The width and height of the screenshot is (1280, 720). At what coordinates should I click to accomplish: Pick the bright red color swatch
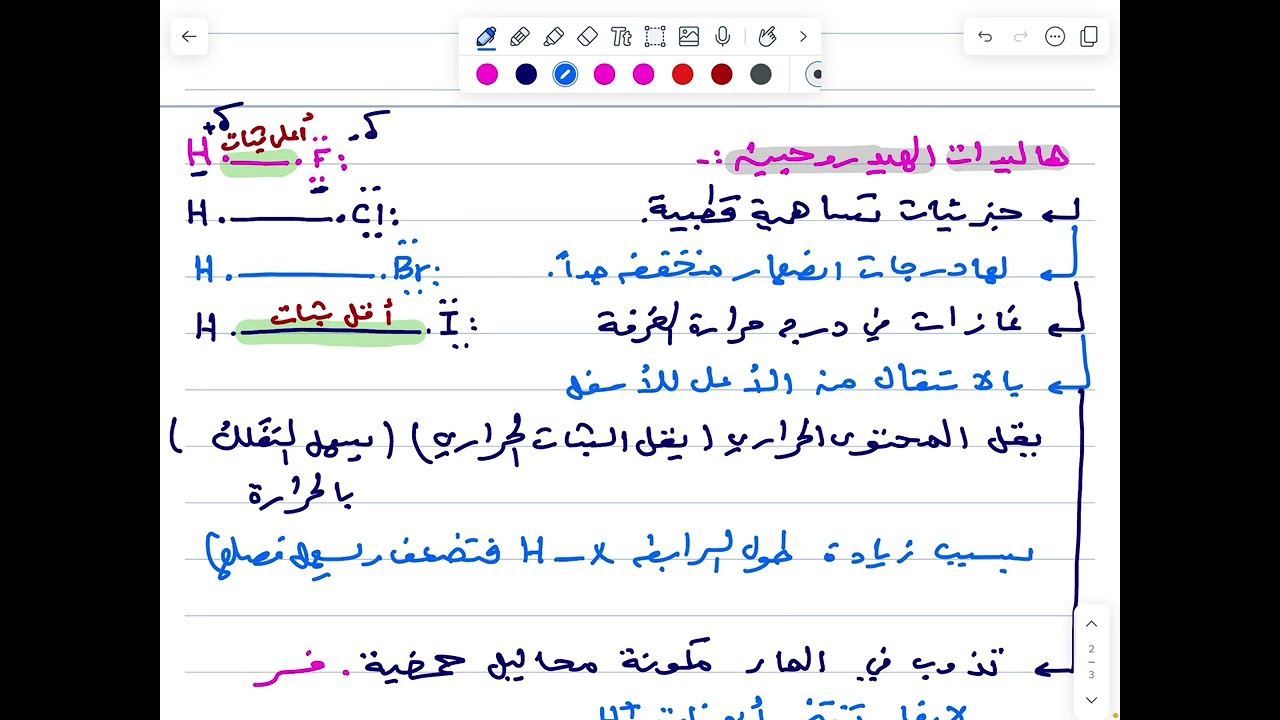pos(682,74)
